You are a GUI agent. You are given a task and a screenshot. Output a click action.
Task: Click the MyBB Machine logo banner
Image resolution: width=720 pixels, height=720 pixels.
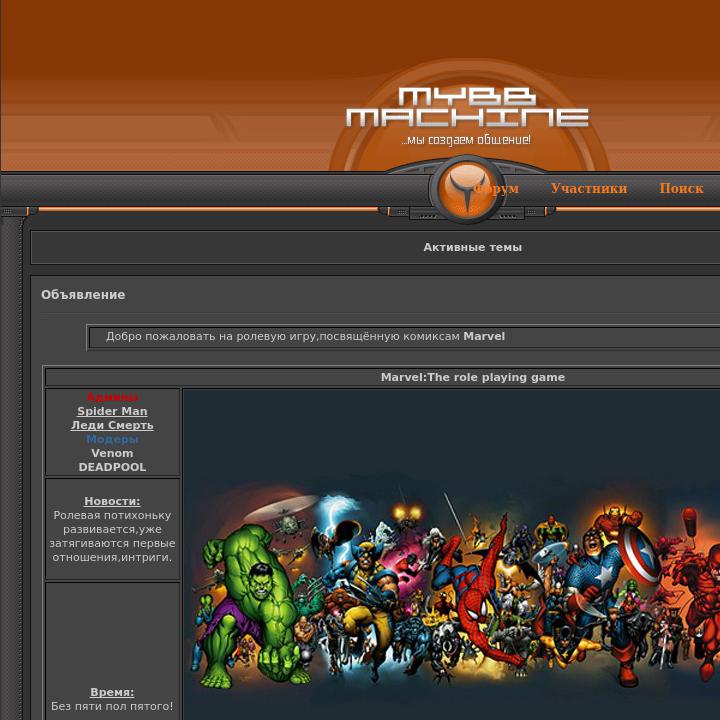(467, 107)
